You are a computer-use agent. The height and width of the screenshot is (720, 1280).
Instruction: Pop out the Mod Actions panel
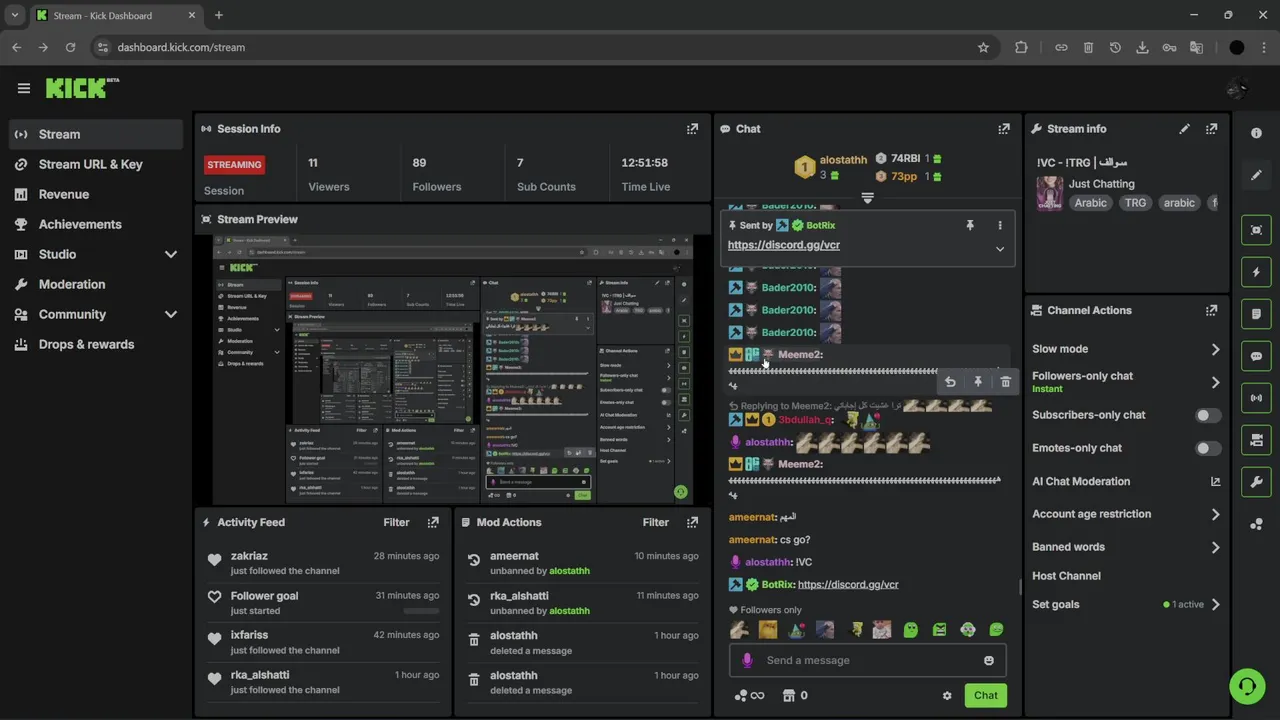(x=692, y=522)
